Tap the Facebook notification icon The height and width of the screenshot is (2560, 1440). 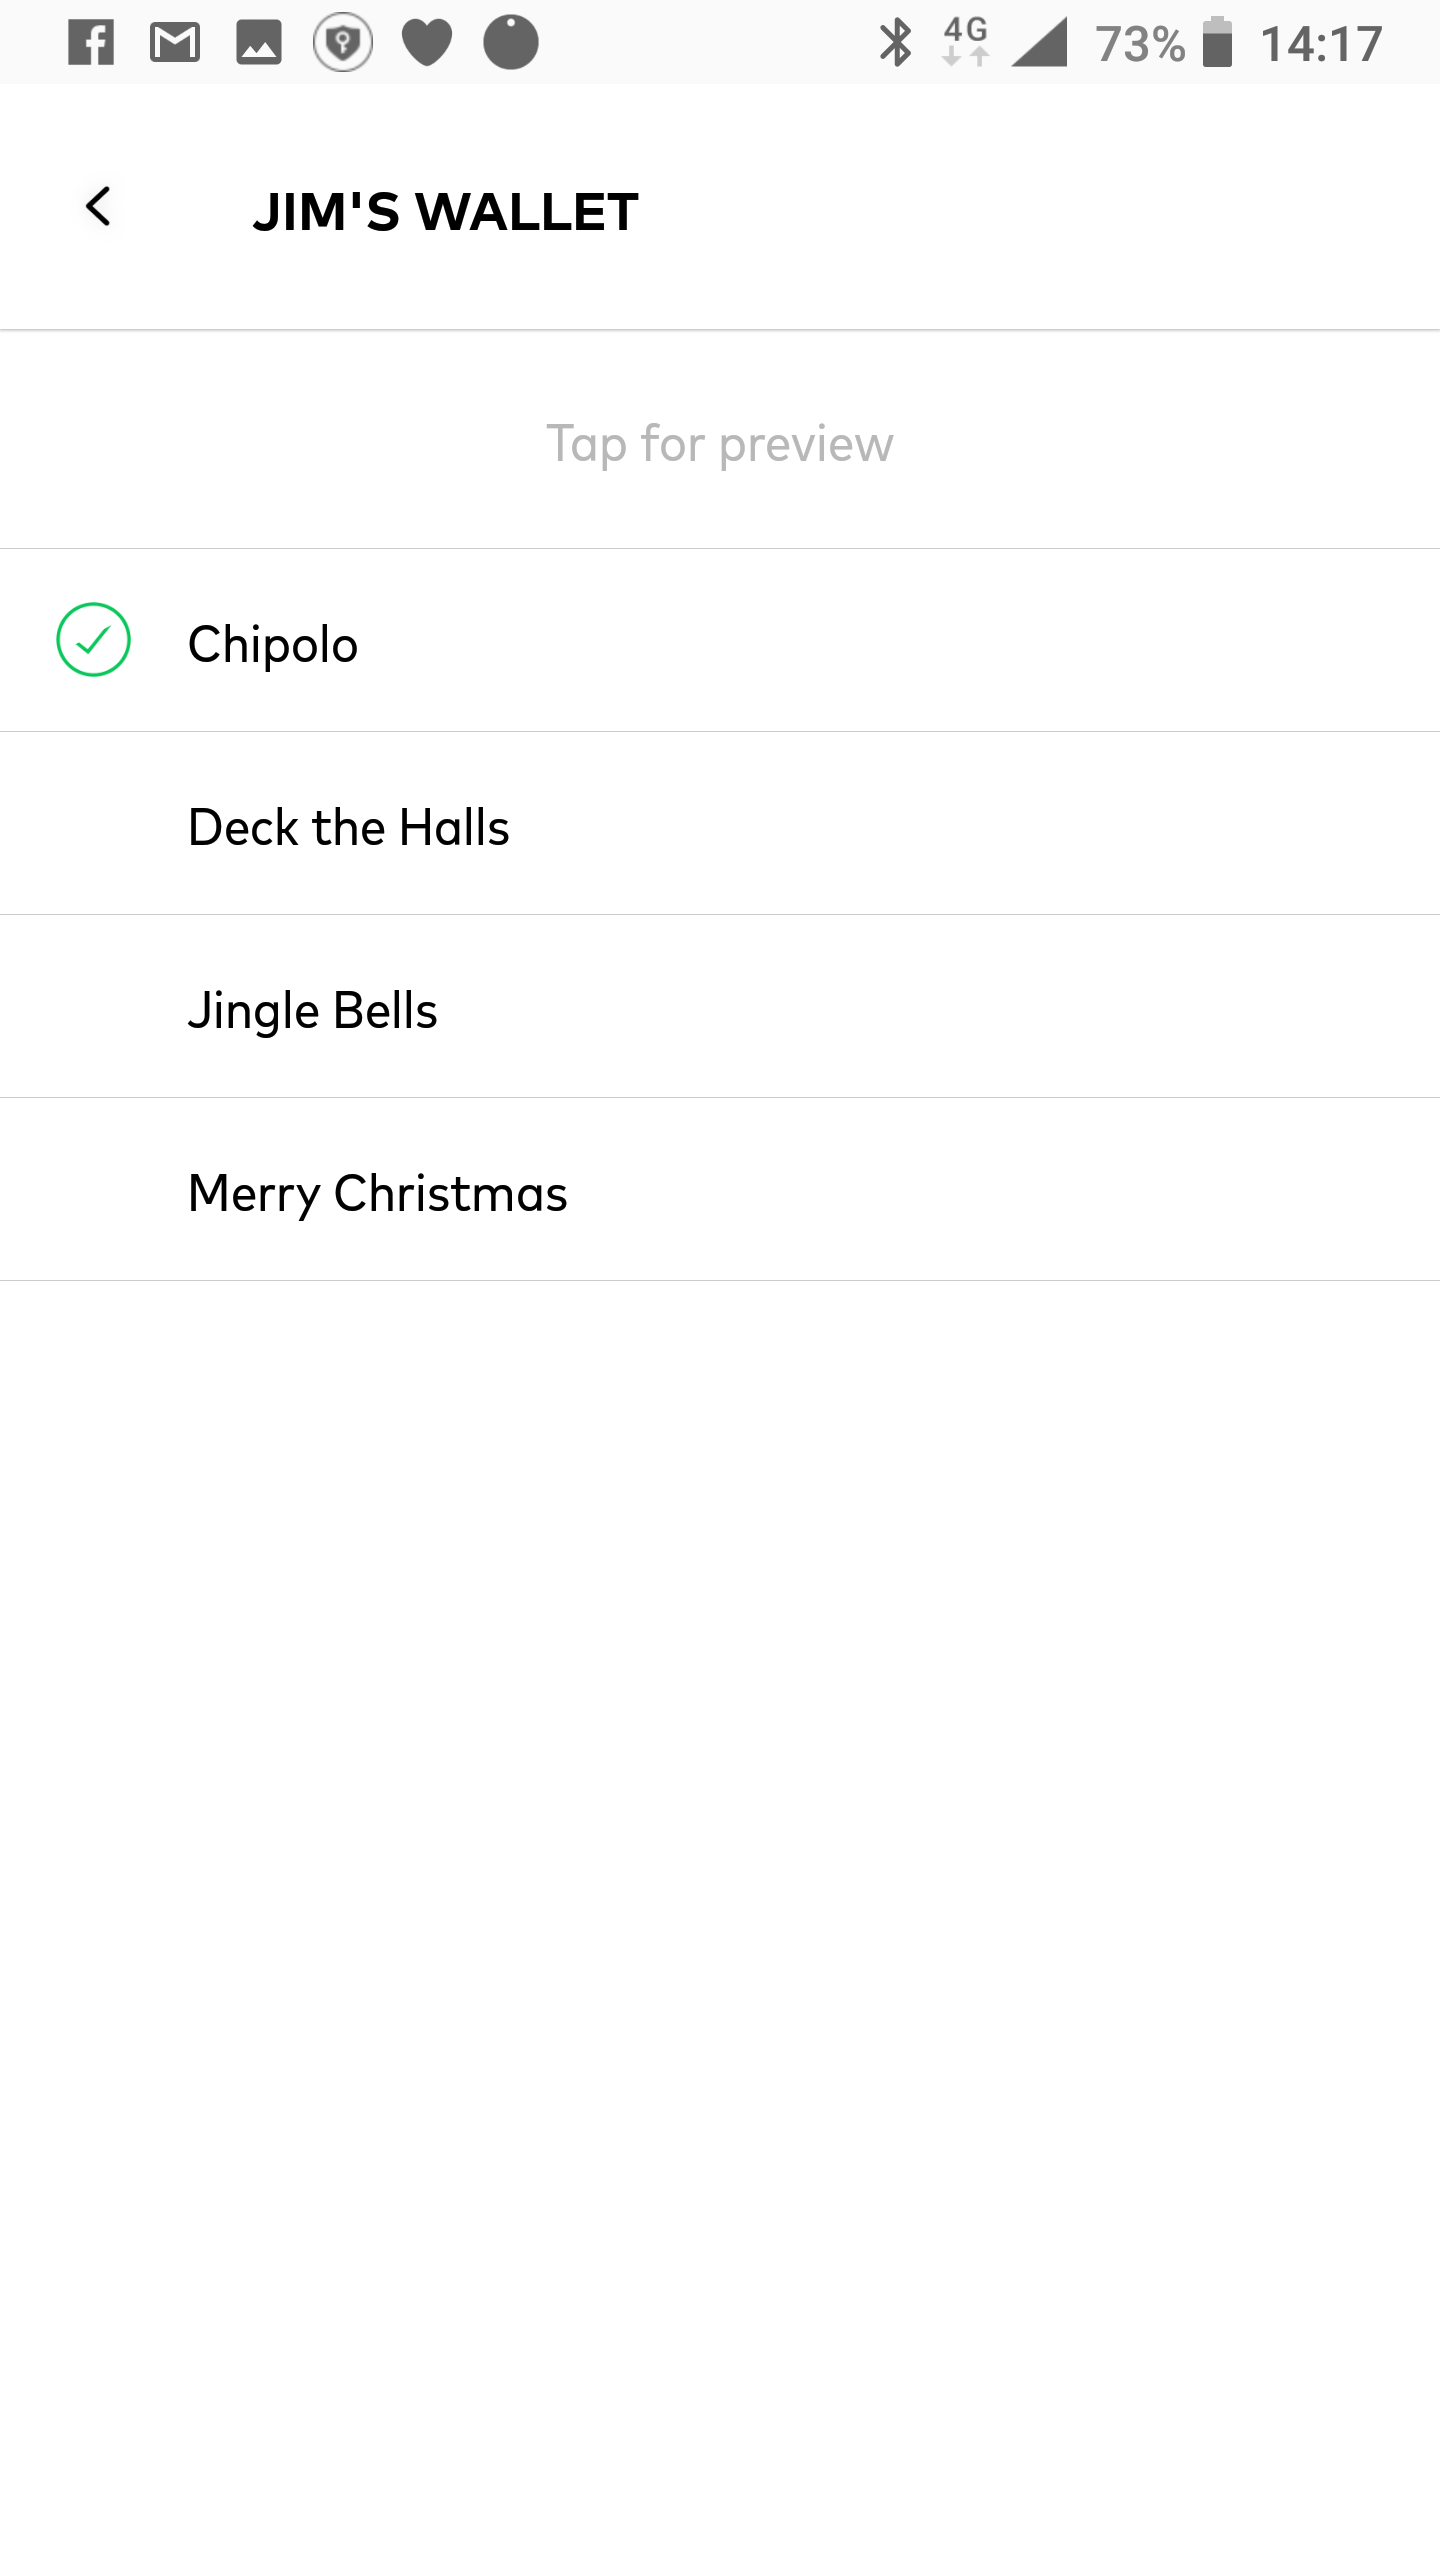pyautogui.click(x=91, y=44)
